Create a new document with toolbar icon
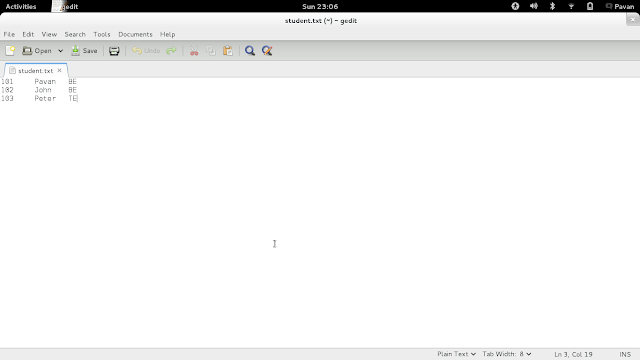Image resolution: width=640 pixels, height=360 pixels. point(10,51)
